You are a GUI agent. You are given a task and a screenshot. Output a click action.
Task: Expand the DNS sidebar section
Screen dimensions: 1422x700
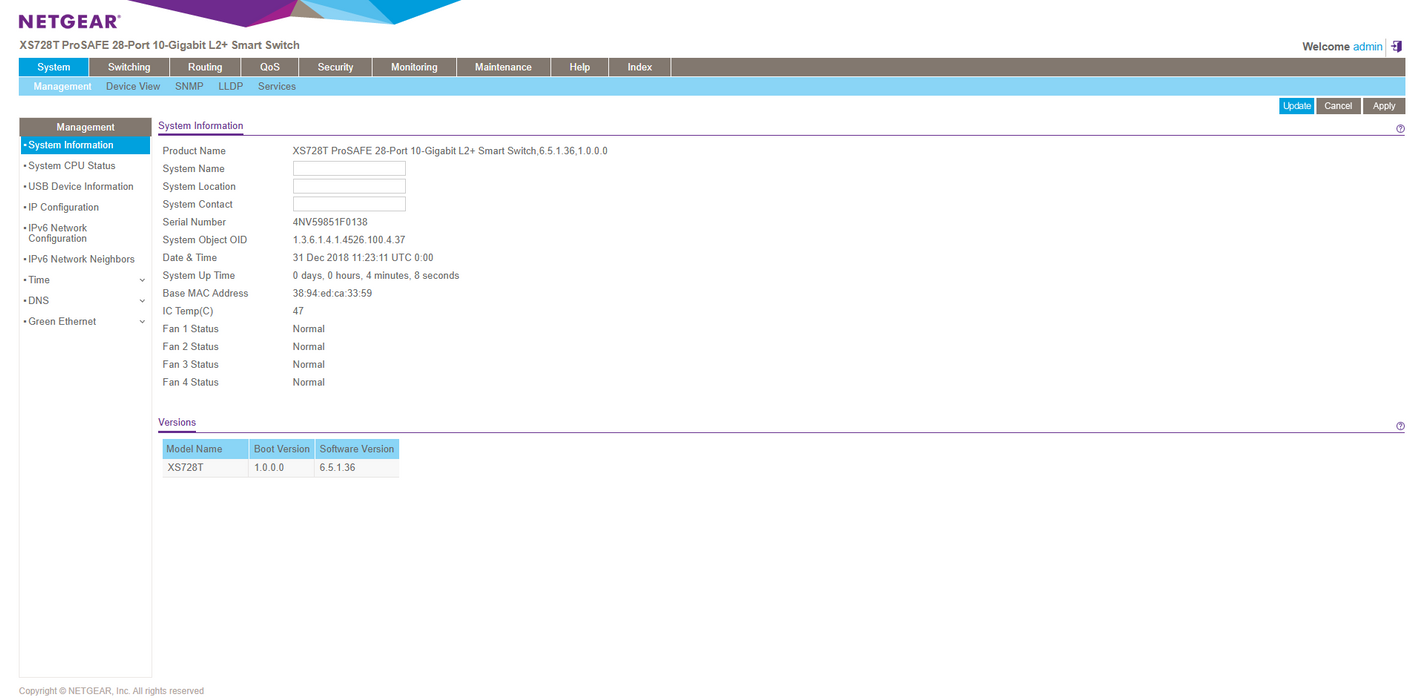click(84, 301)
